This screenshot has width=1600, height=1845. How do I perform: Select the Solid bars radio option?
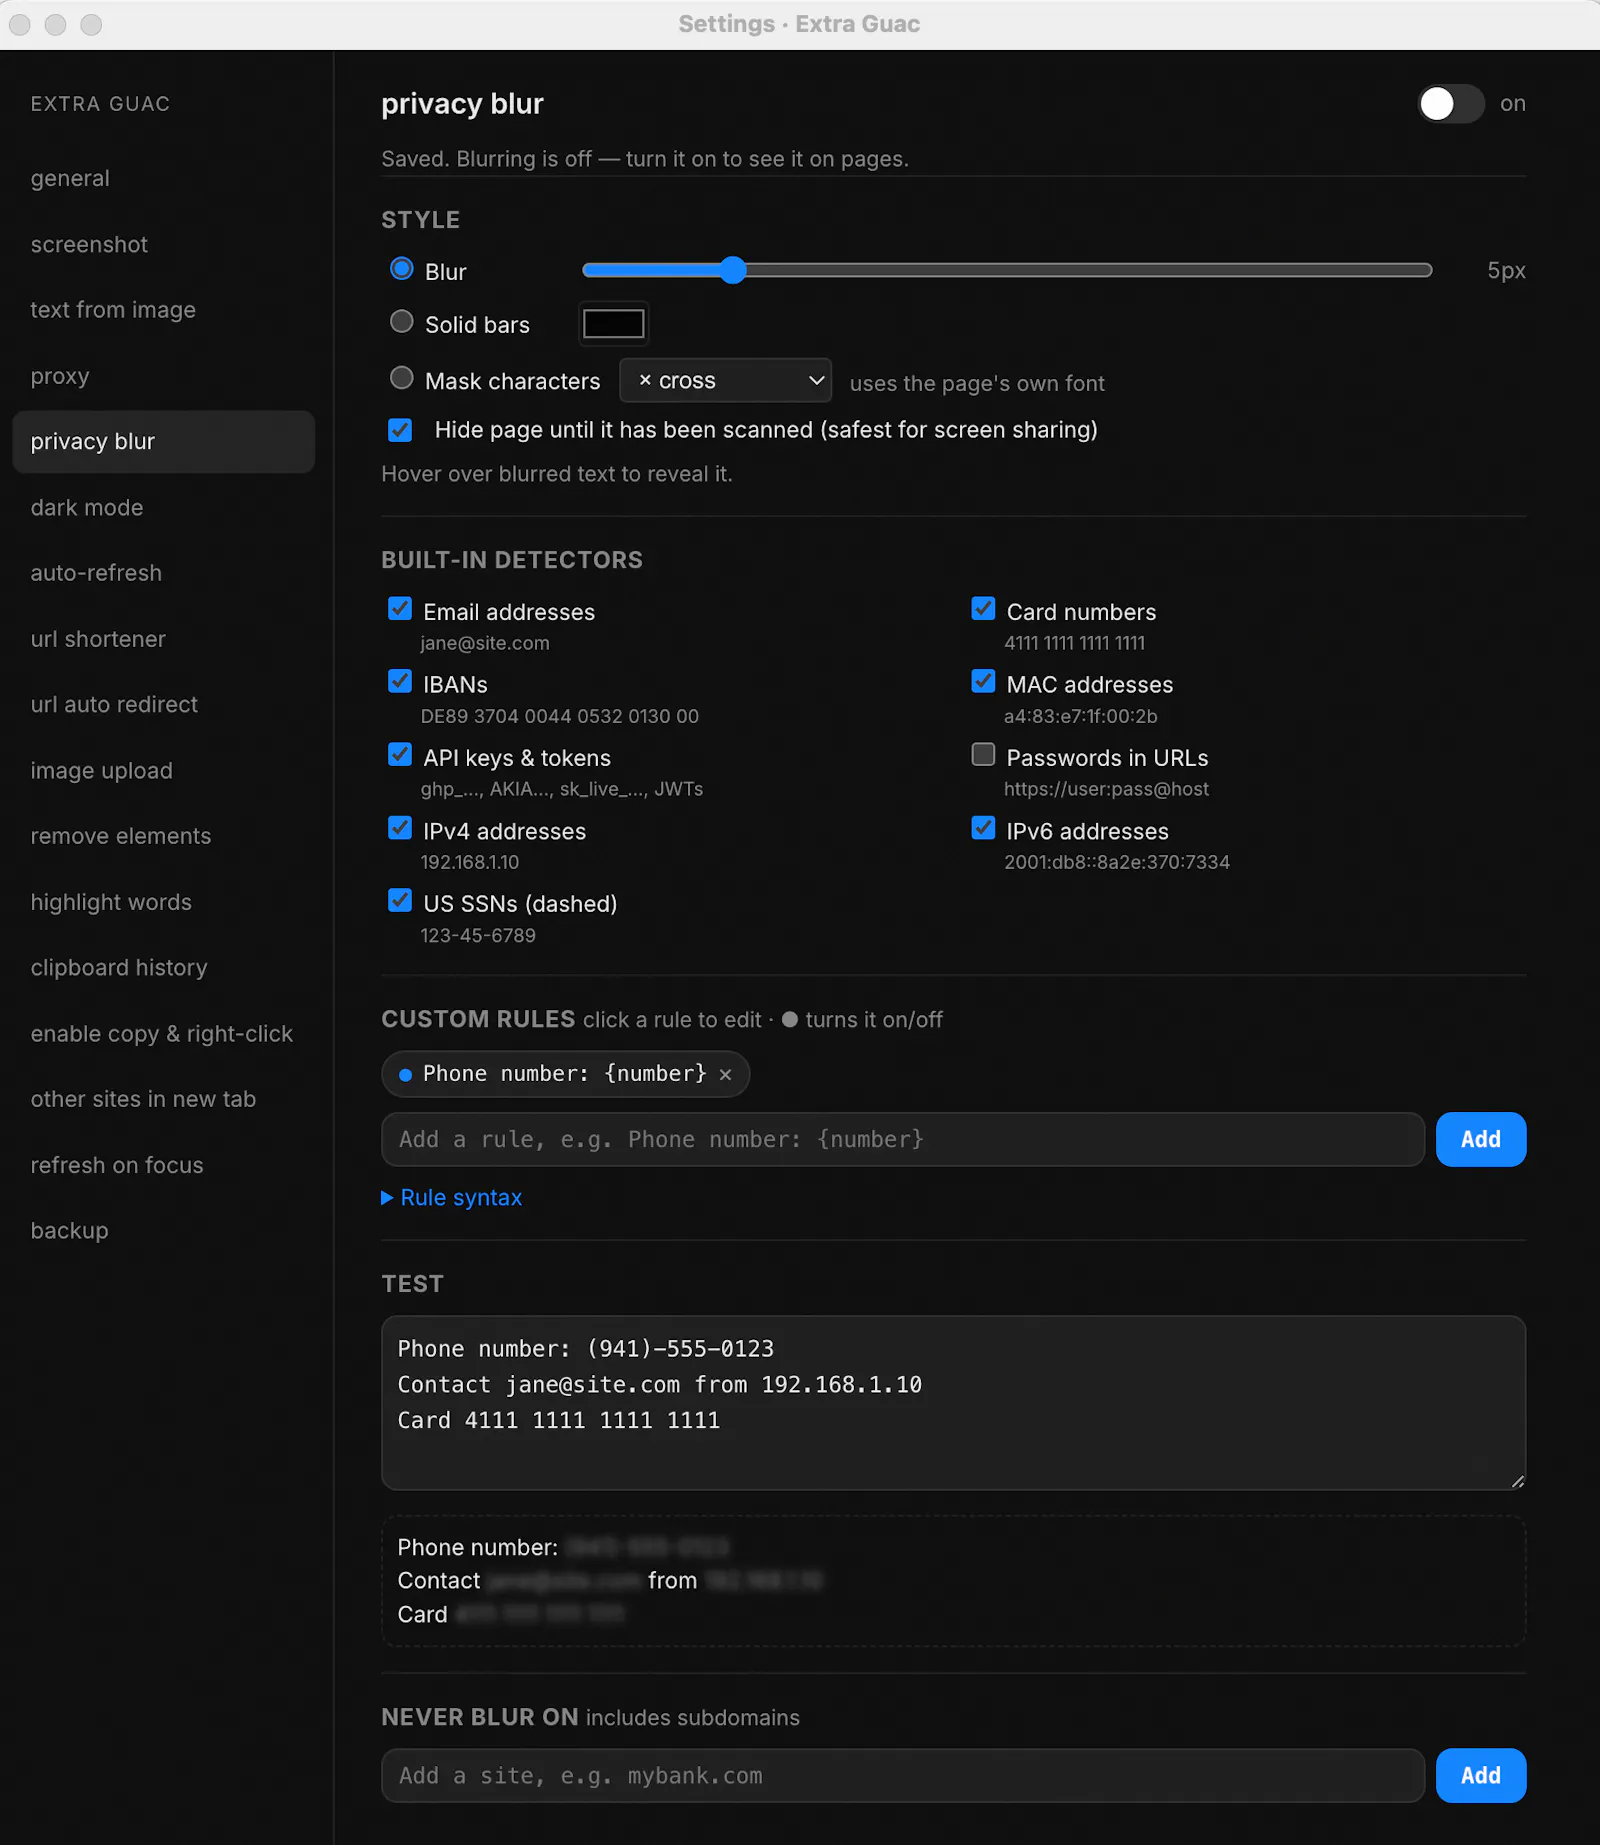click(x=401, y=322)
